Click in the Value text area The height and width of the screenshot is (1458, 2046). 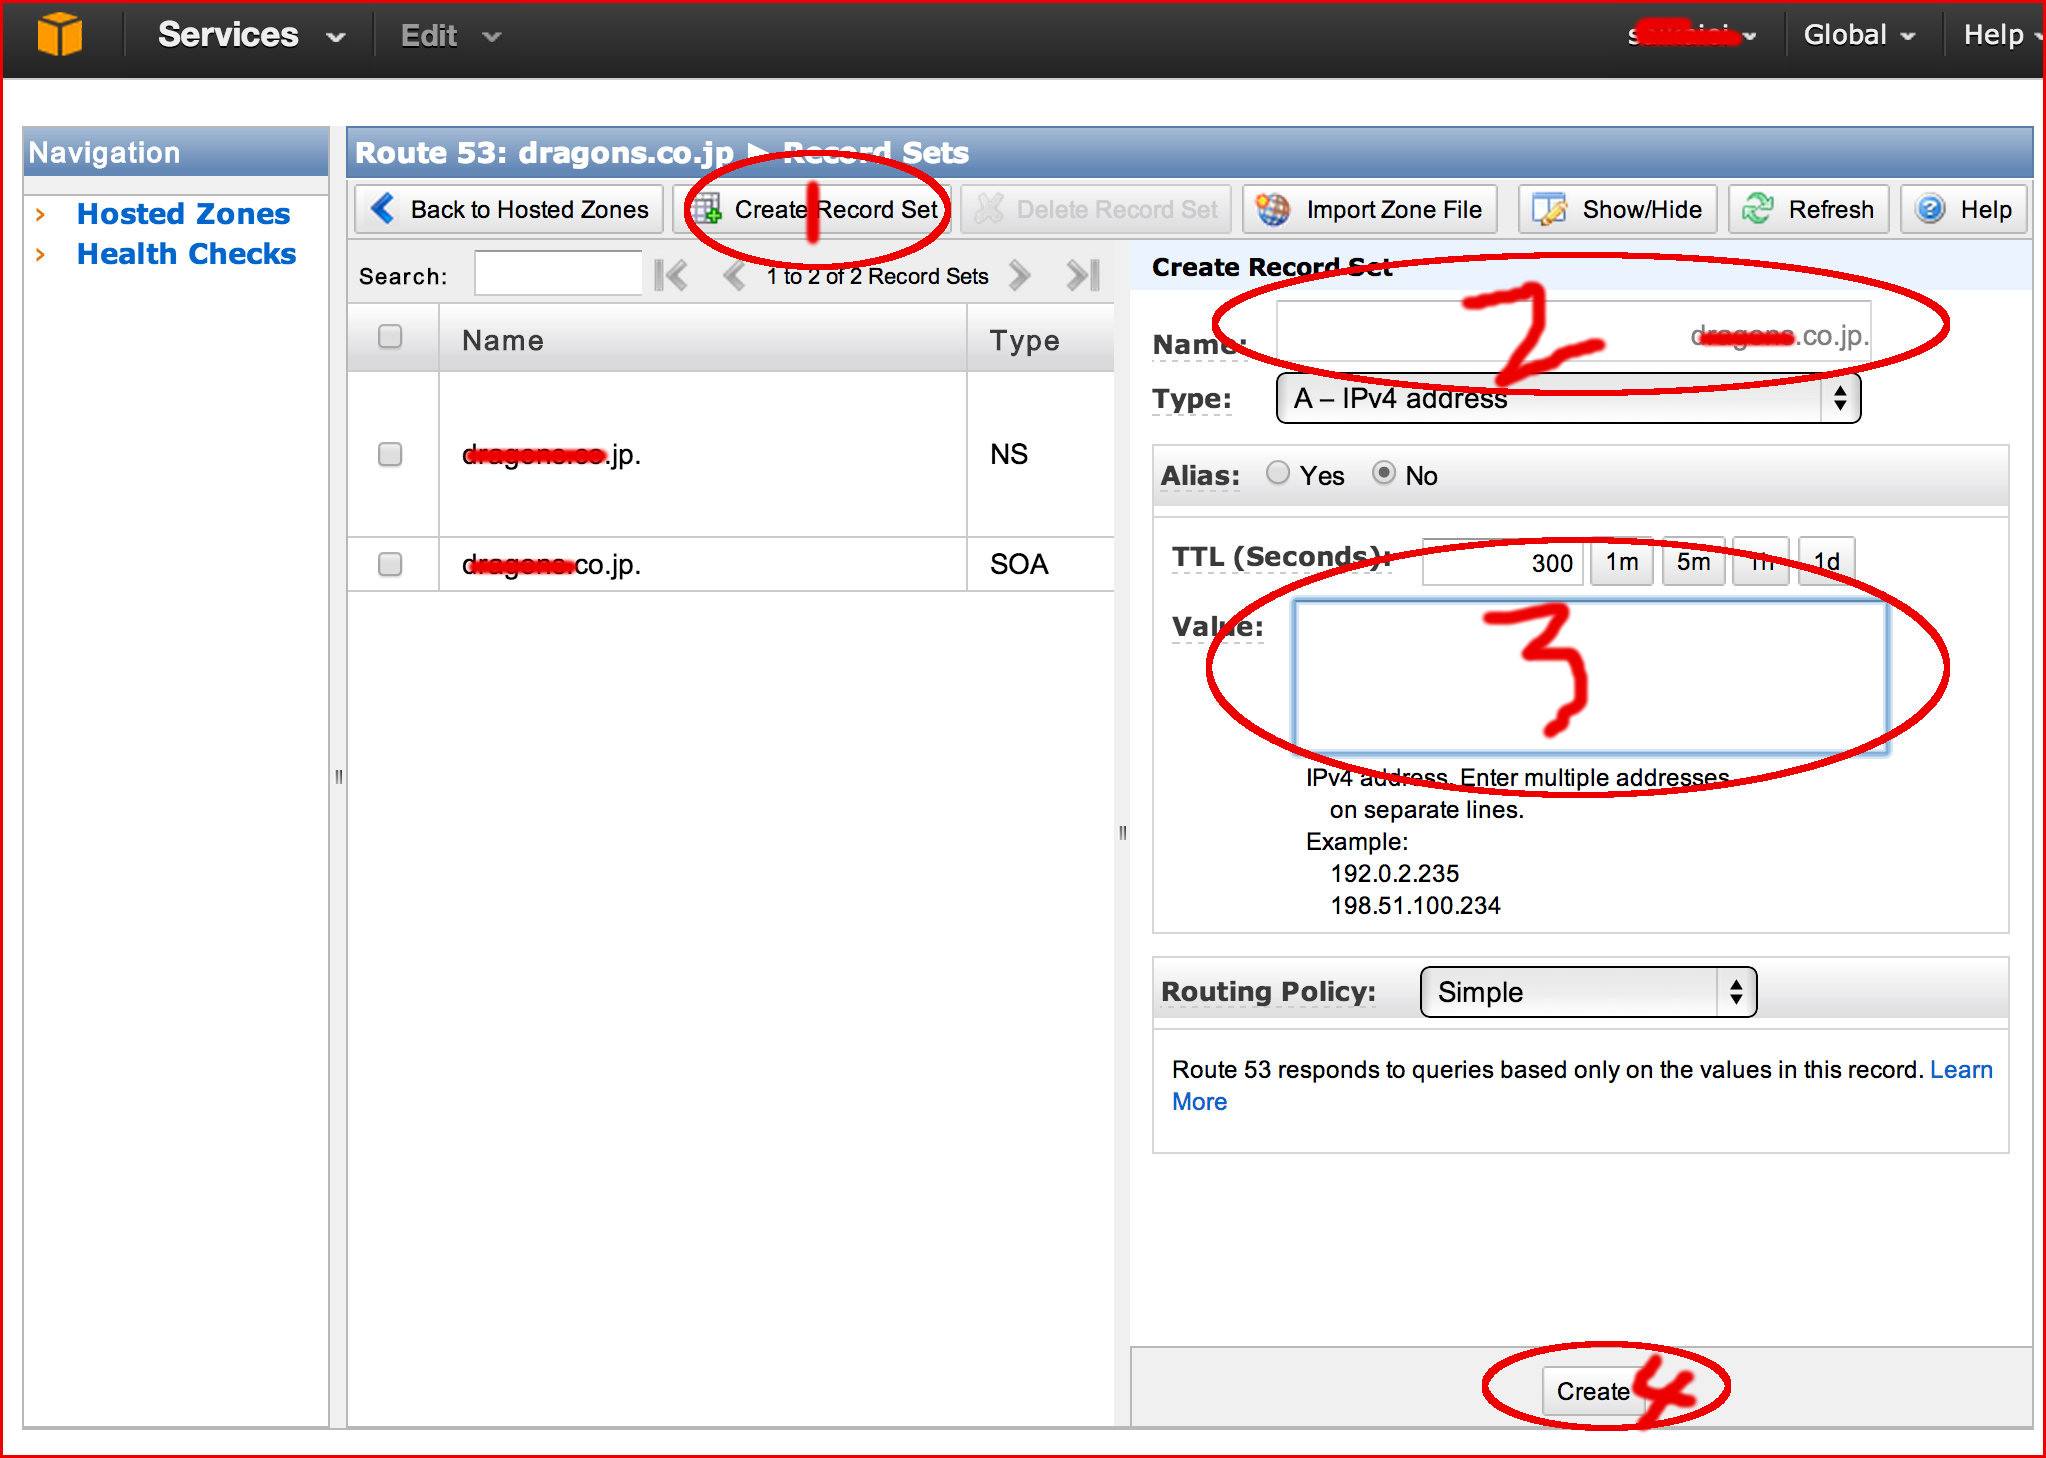(x=1590, y=676)
